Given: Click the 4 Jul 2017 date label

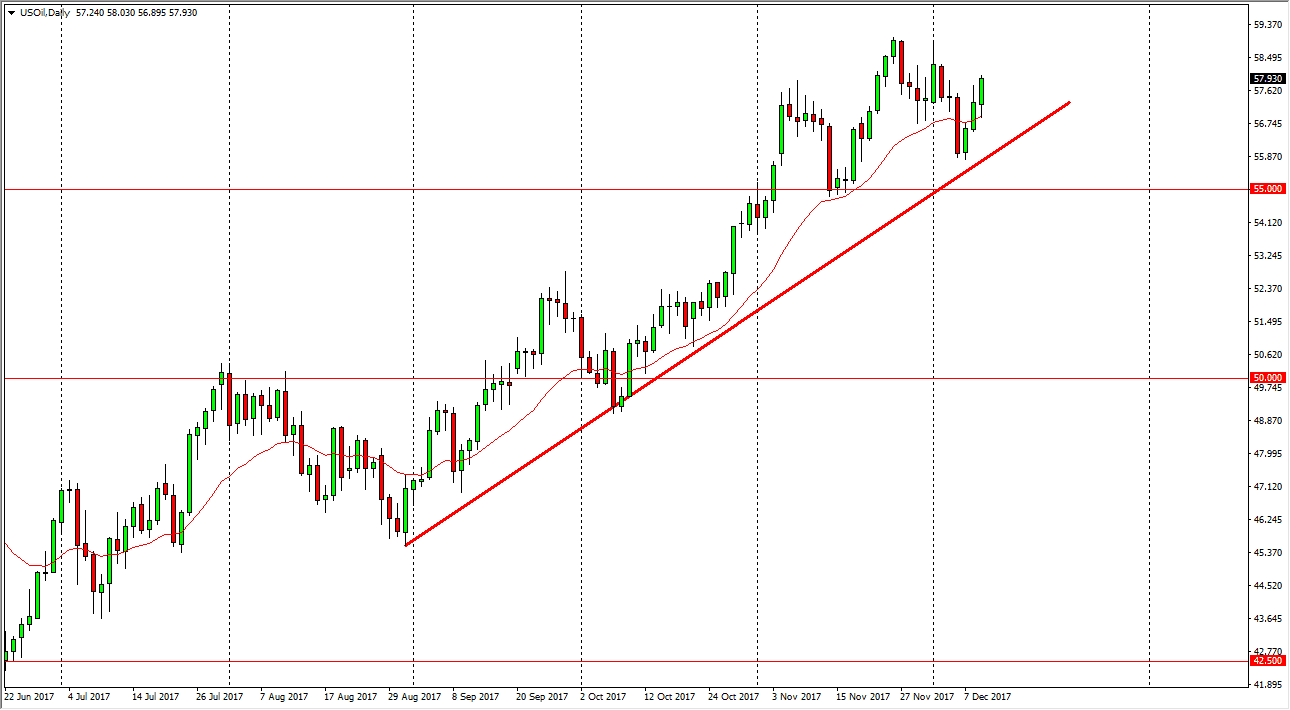Looking at the screenshot, I should (88, 696).
